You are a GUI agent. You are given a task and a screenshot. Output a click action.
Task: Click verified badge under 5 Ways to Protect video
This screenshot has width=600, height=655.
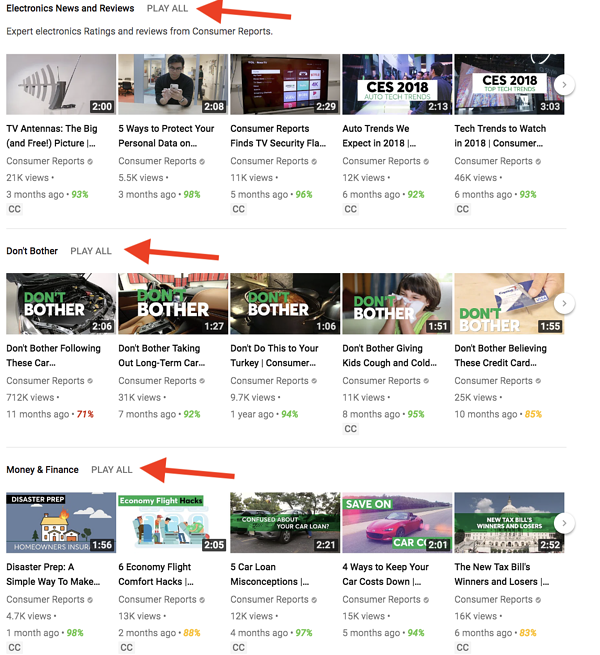[x=202, y=162]
